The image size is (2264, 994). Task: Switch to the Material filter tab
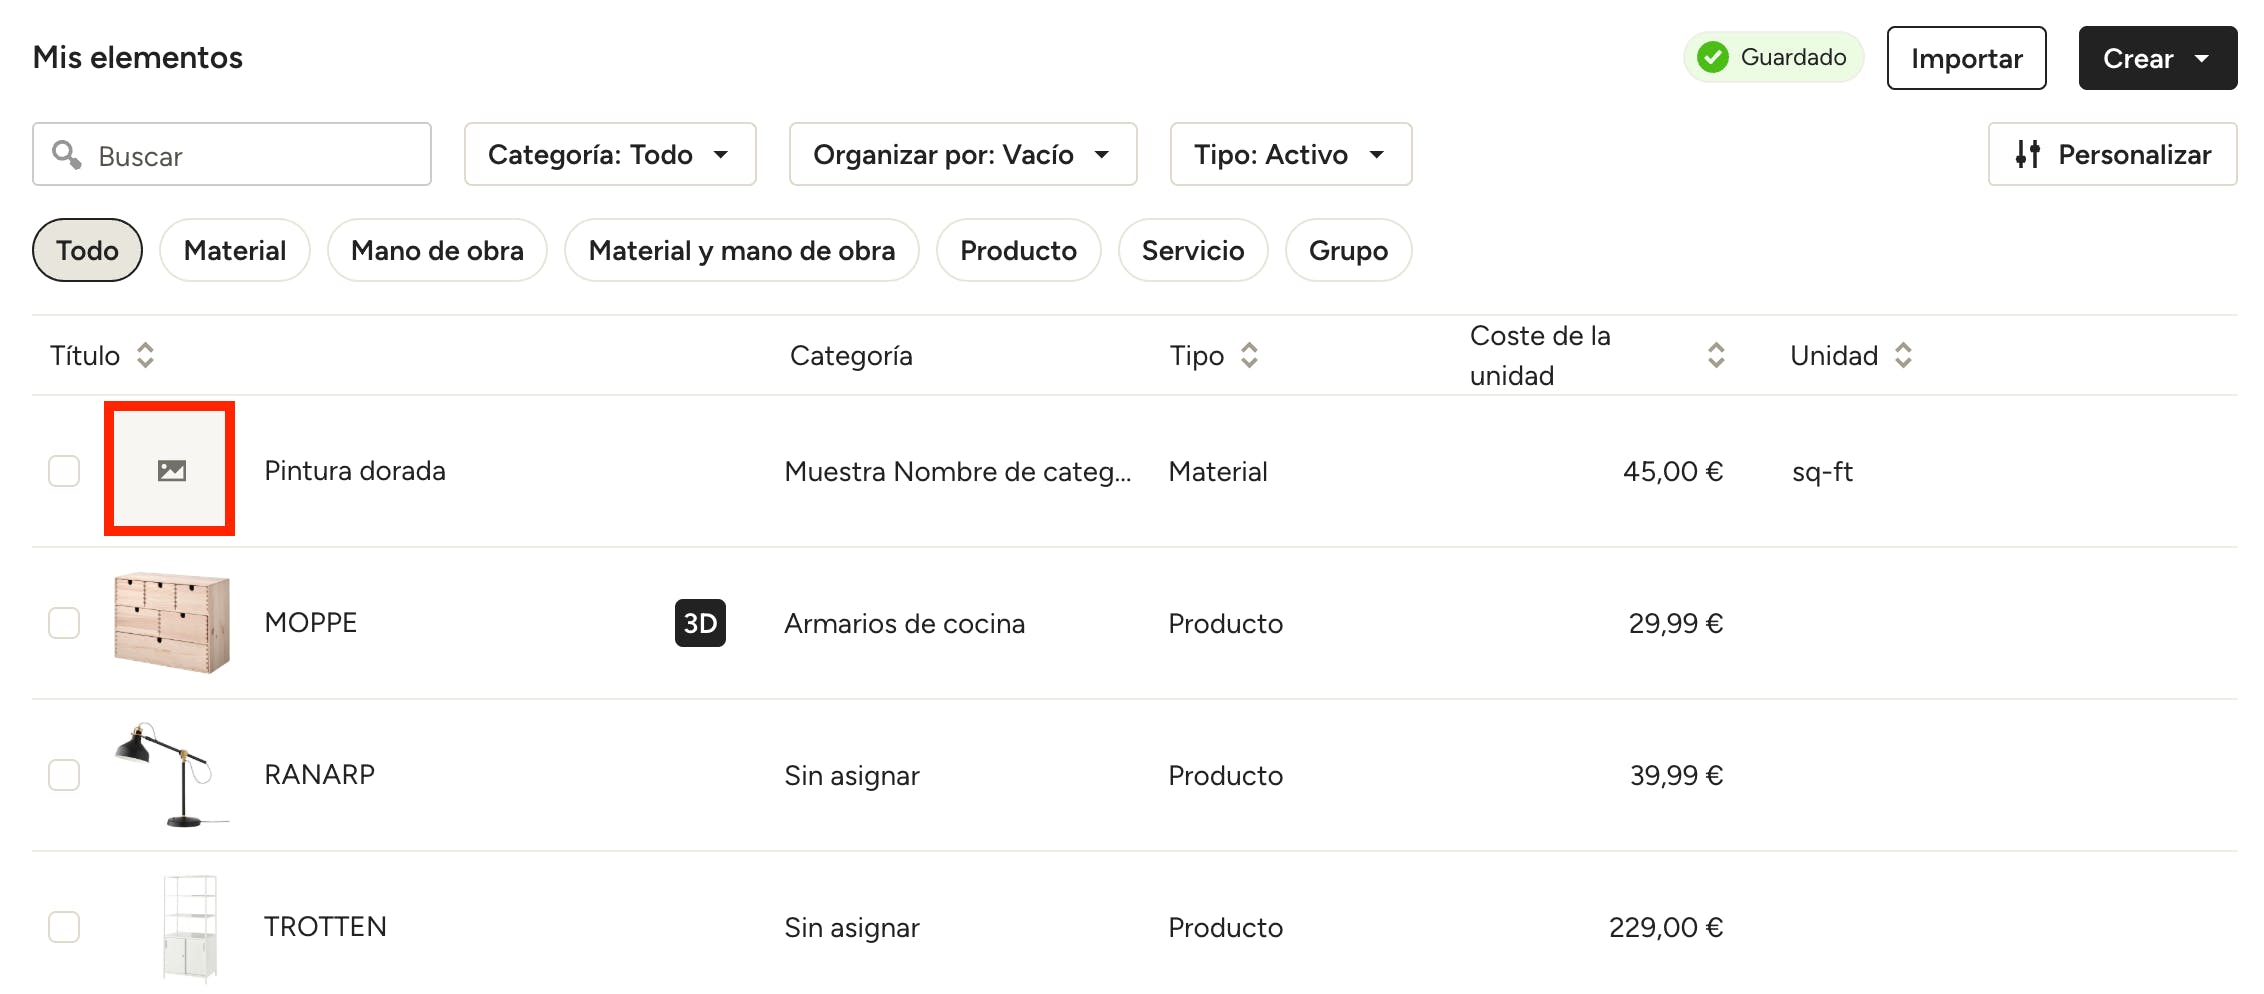(x=235, y=250)
